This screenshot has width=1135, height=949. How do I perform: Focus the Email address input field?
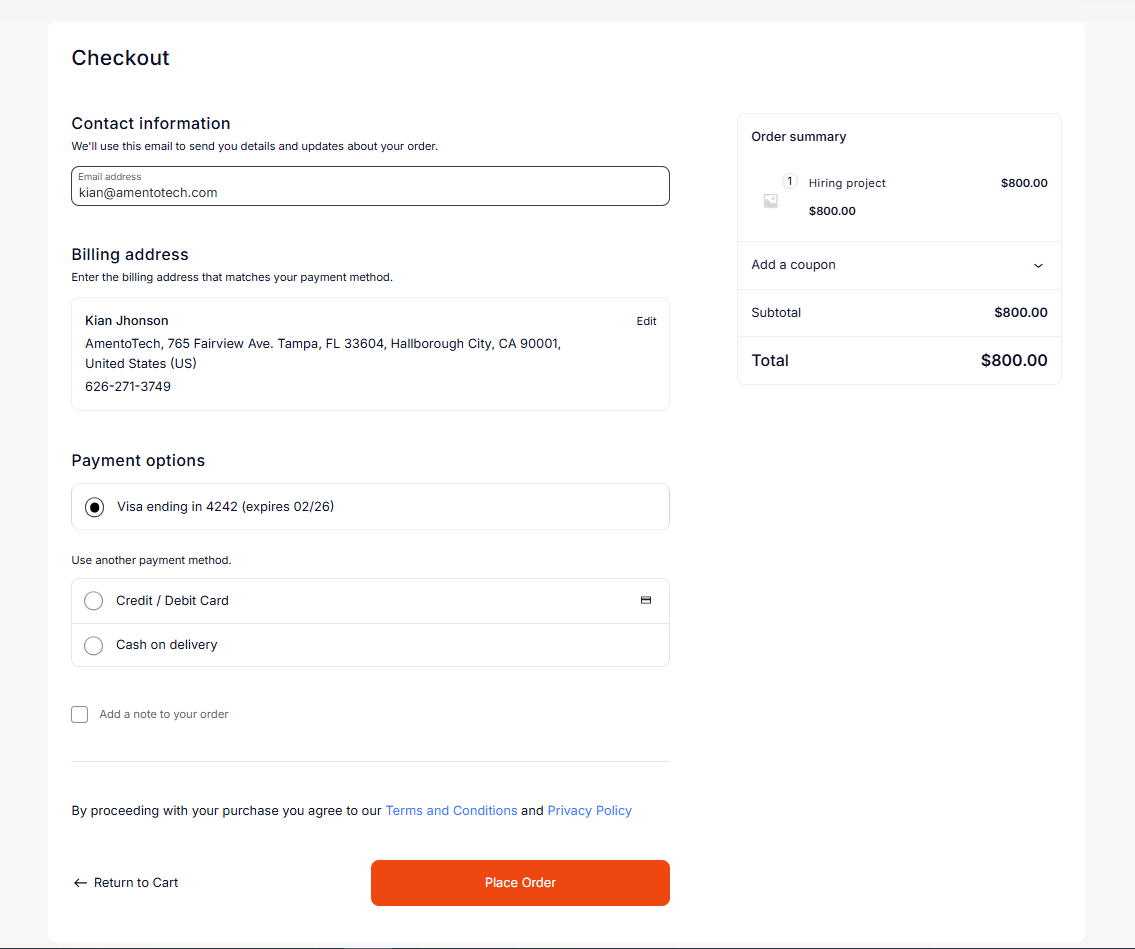point(370,192)
